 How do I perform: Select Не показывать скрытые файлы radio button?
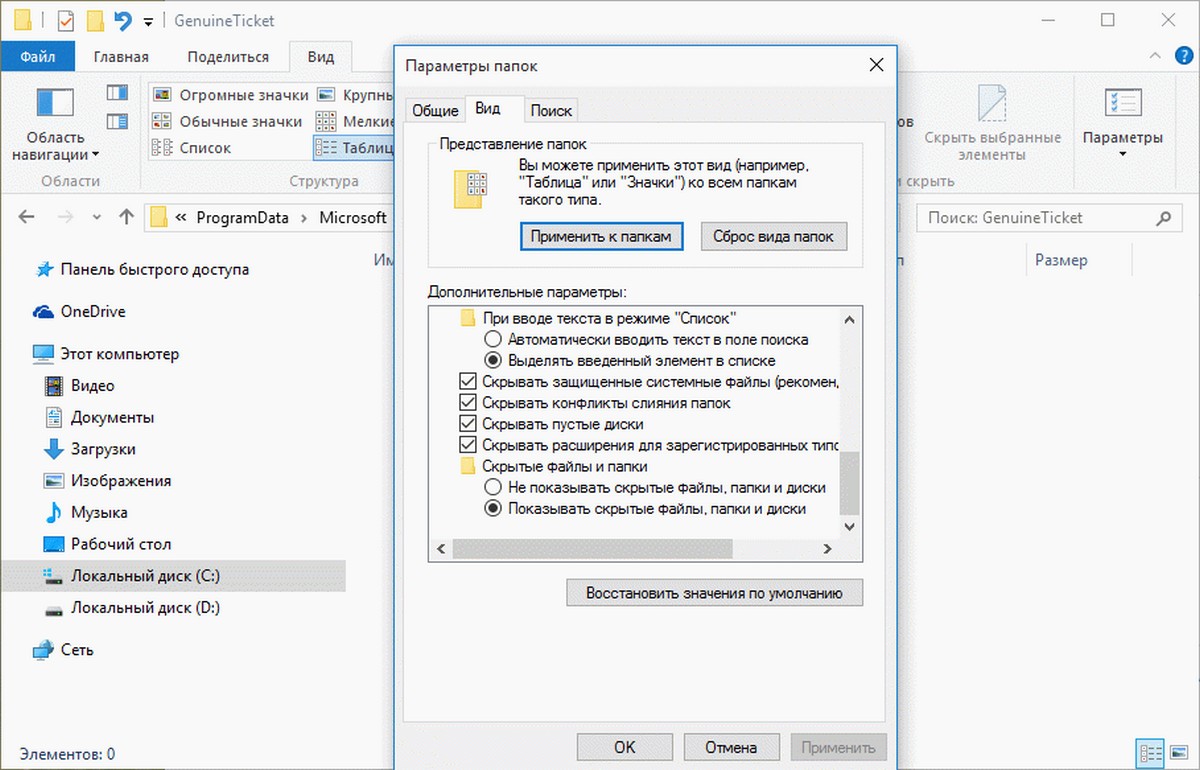coord(492,488)
